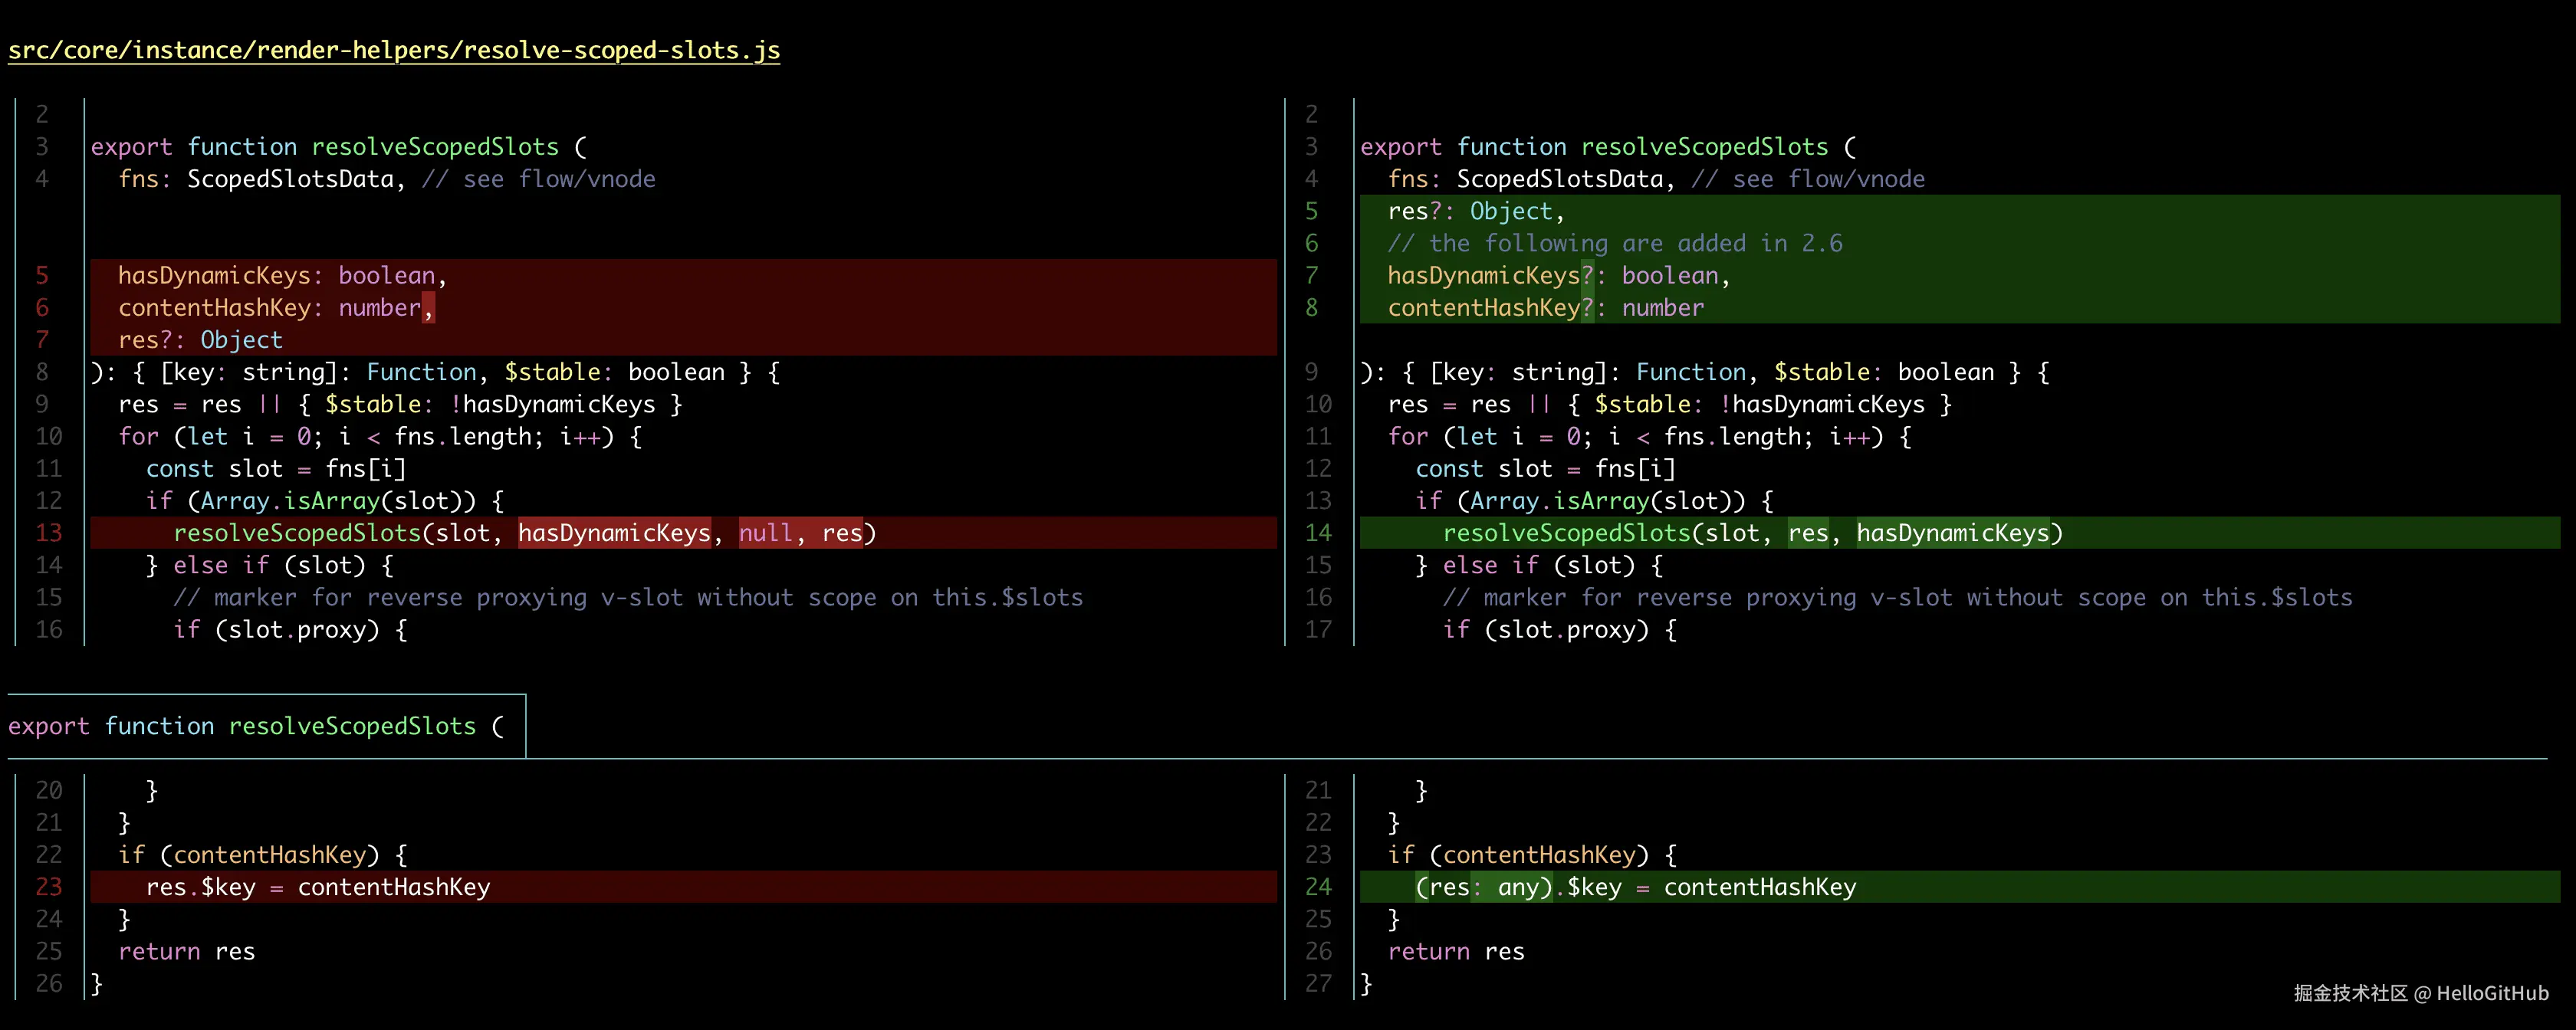This screenshot has height=1030, width=2576.
Task: Click the added '(res: any).$key' line
Action: [1635, 887]
